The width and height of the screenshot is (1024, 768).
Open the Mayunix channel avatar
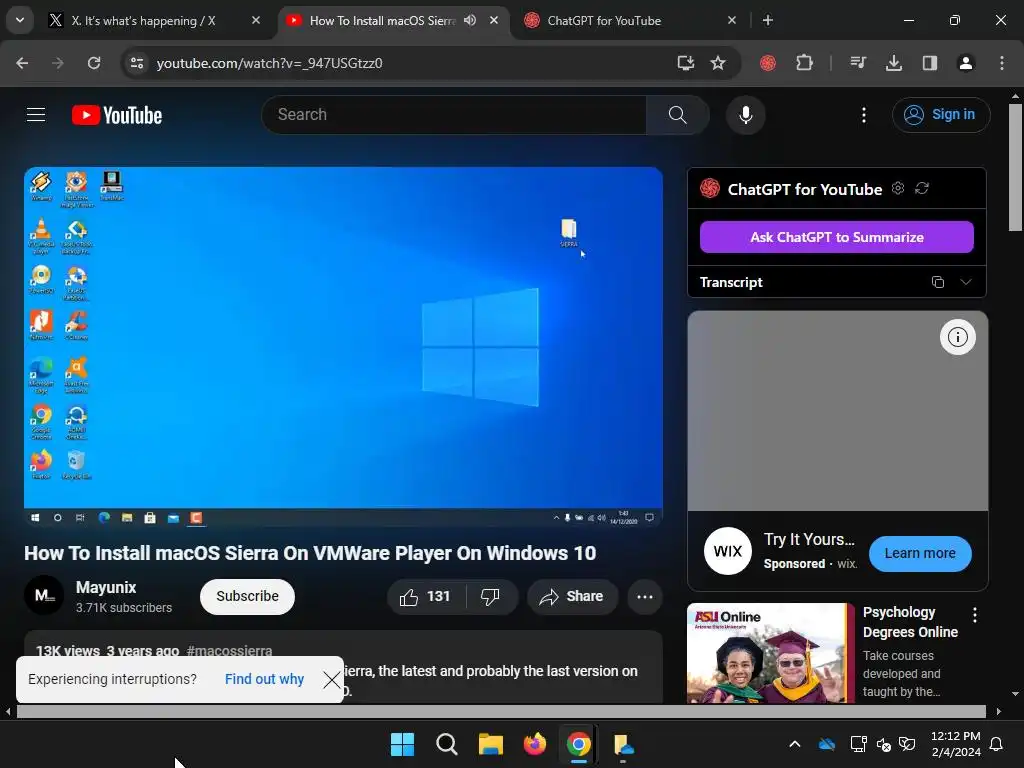44,595
